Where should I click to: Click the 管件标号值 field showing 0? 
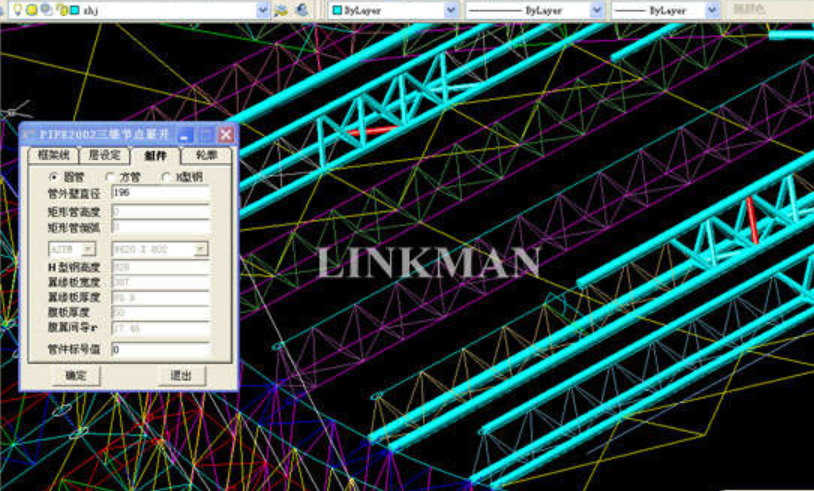161,349
